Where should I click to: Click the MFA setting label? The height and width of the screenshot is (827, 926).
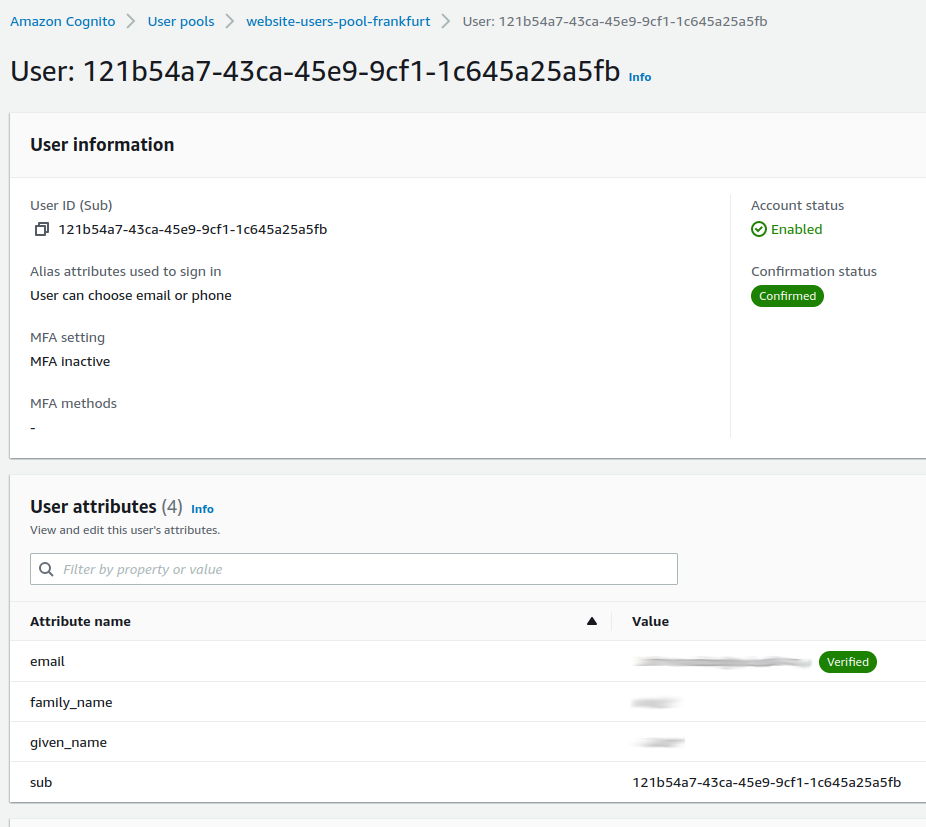67,337
